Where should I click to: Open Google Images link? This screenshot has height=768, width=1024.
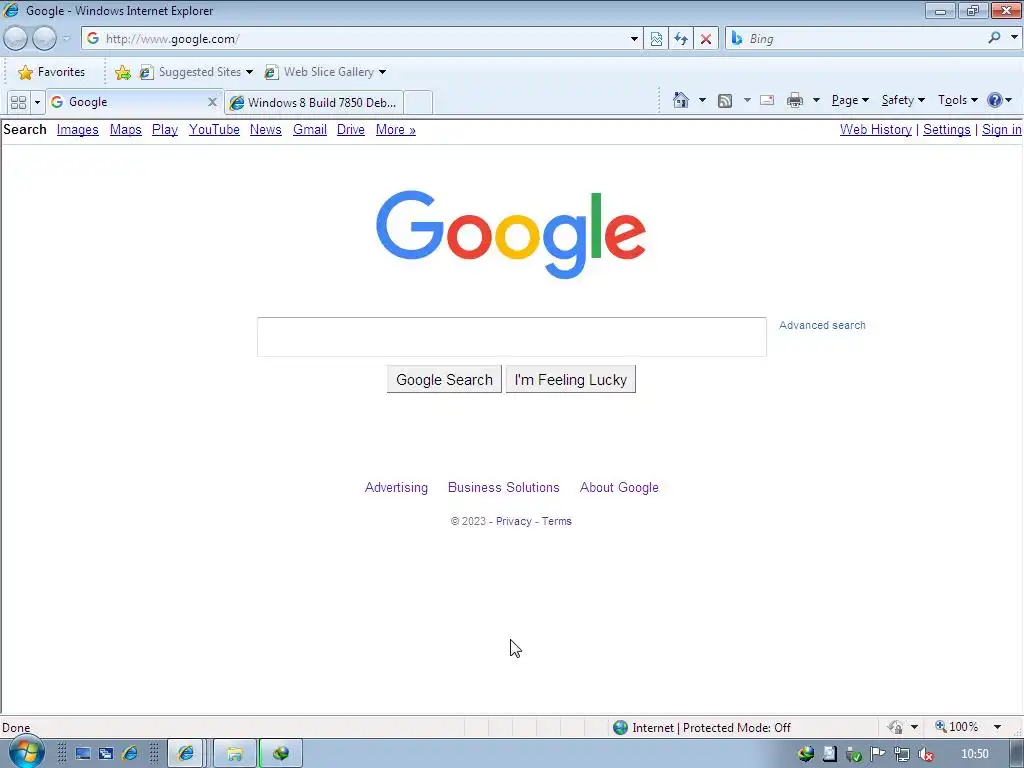pos(78,129)
